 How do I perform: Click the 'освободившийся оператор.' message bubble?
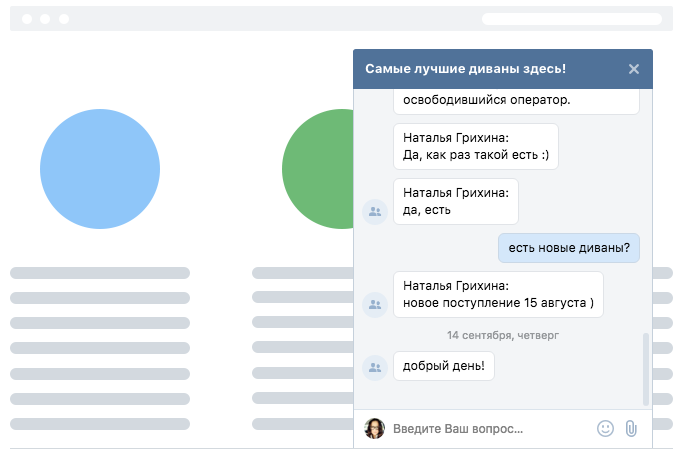coord(516,101)
